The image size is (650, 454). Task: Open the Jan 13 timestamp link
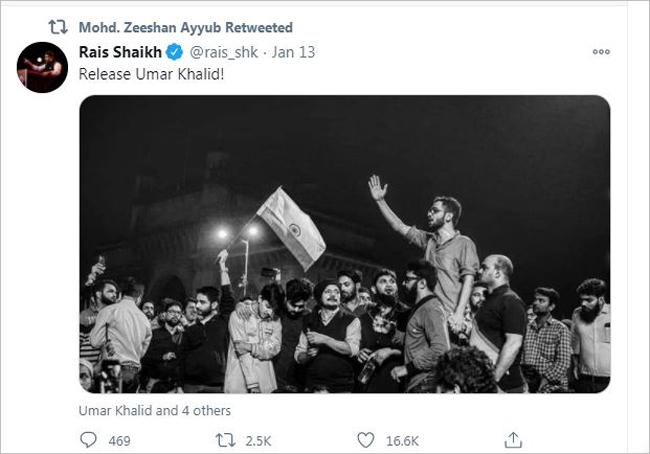[295, 52]
